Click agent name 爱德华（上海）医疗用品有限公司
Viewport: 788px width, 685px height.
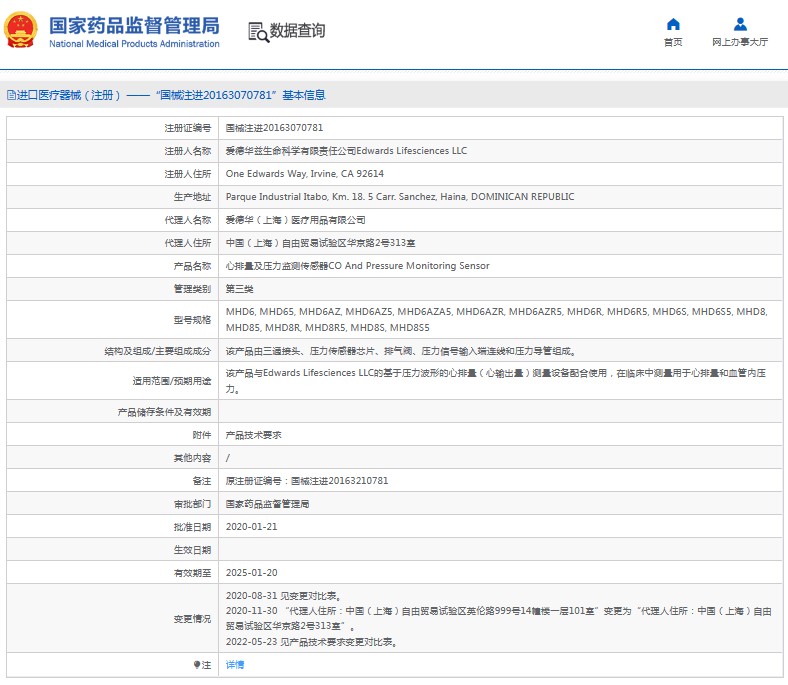[295, 220]
